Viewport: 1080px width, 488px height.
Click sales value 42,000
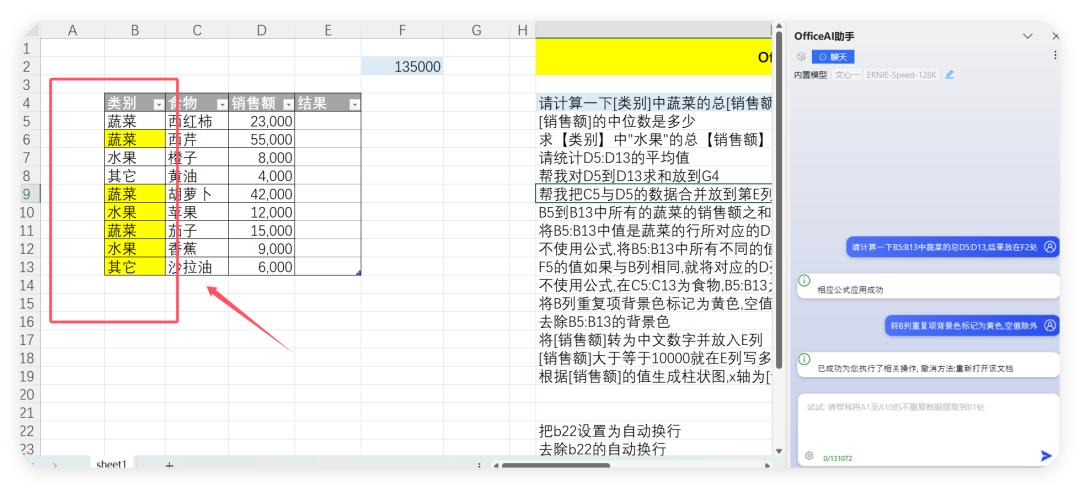(x=262, y=194)
